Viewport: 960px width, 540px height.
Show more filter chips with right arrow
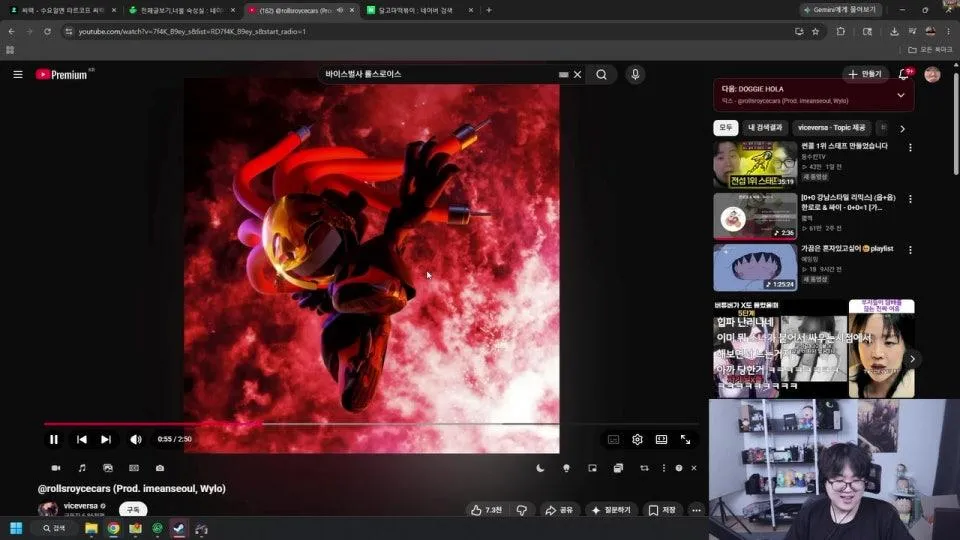coord(902,129)
